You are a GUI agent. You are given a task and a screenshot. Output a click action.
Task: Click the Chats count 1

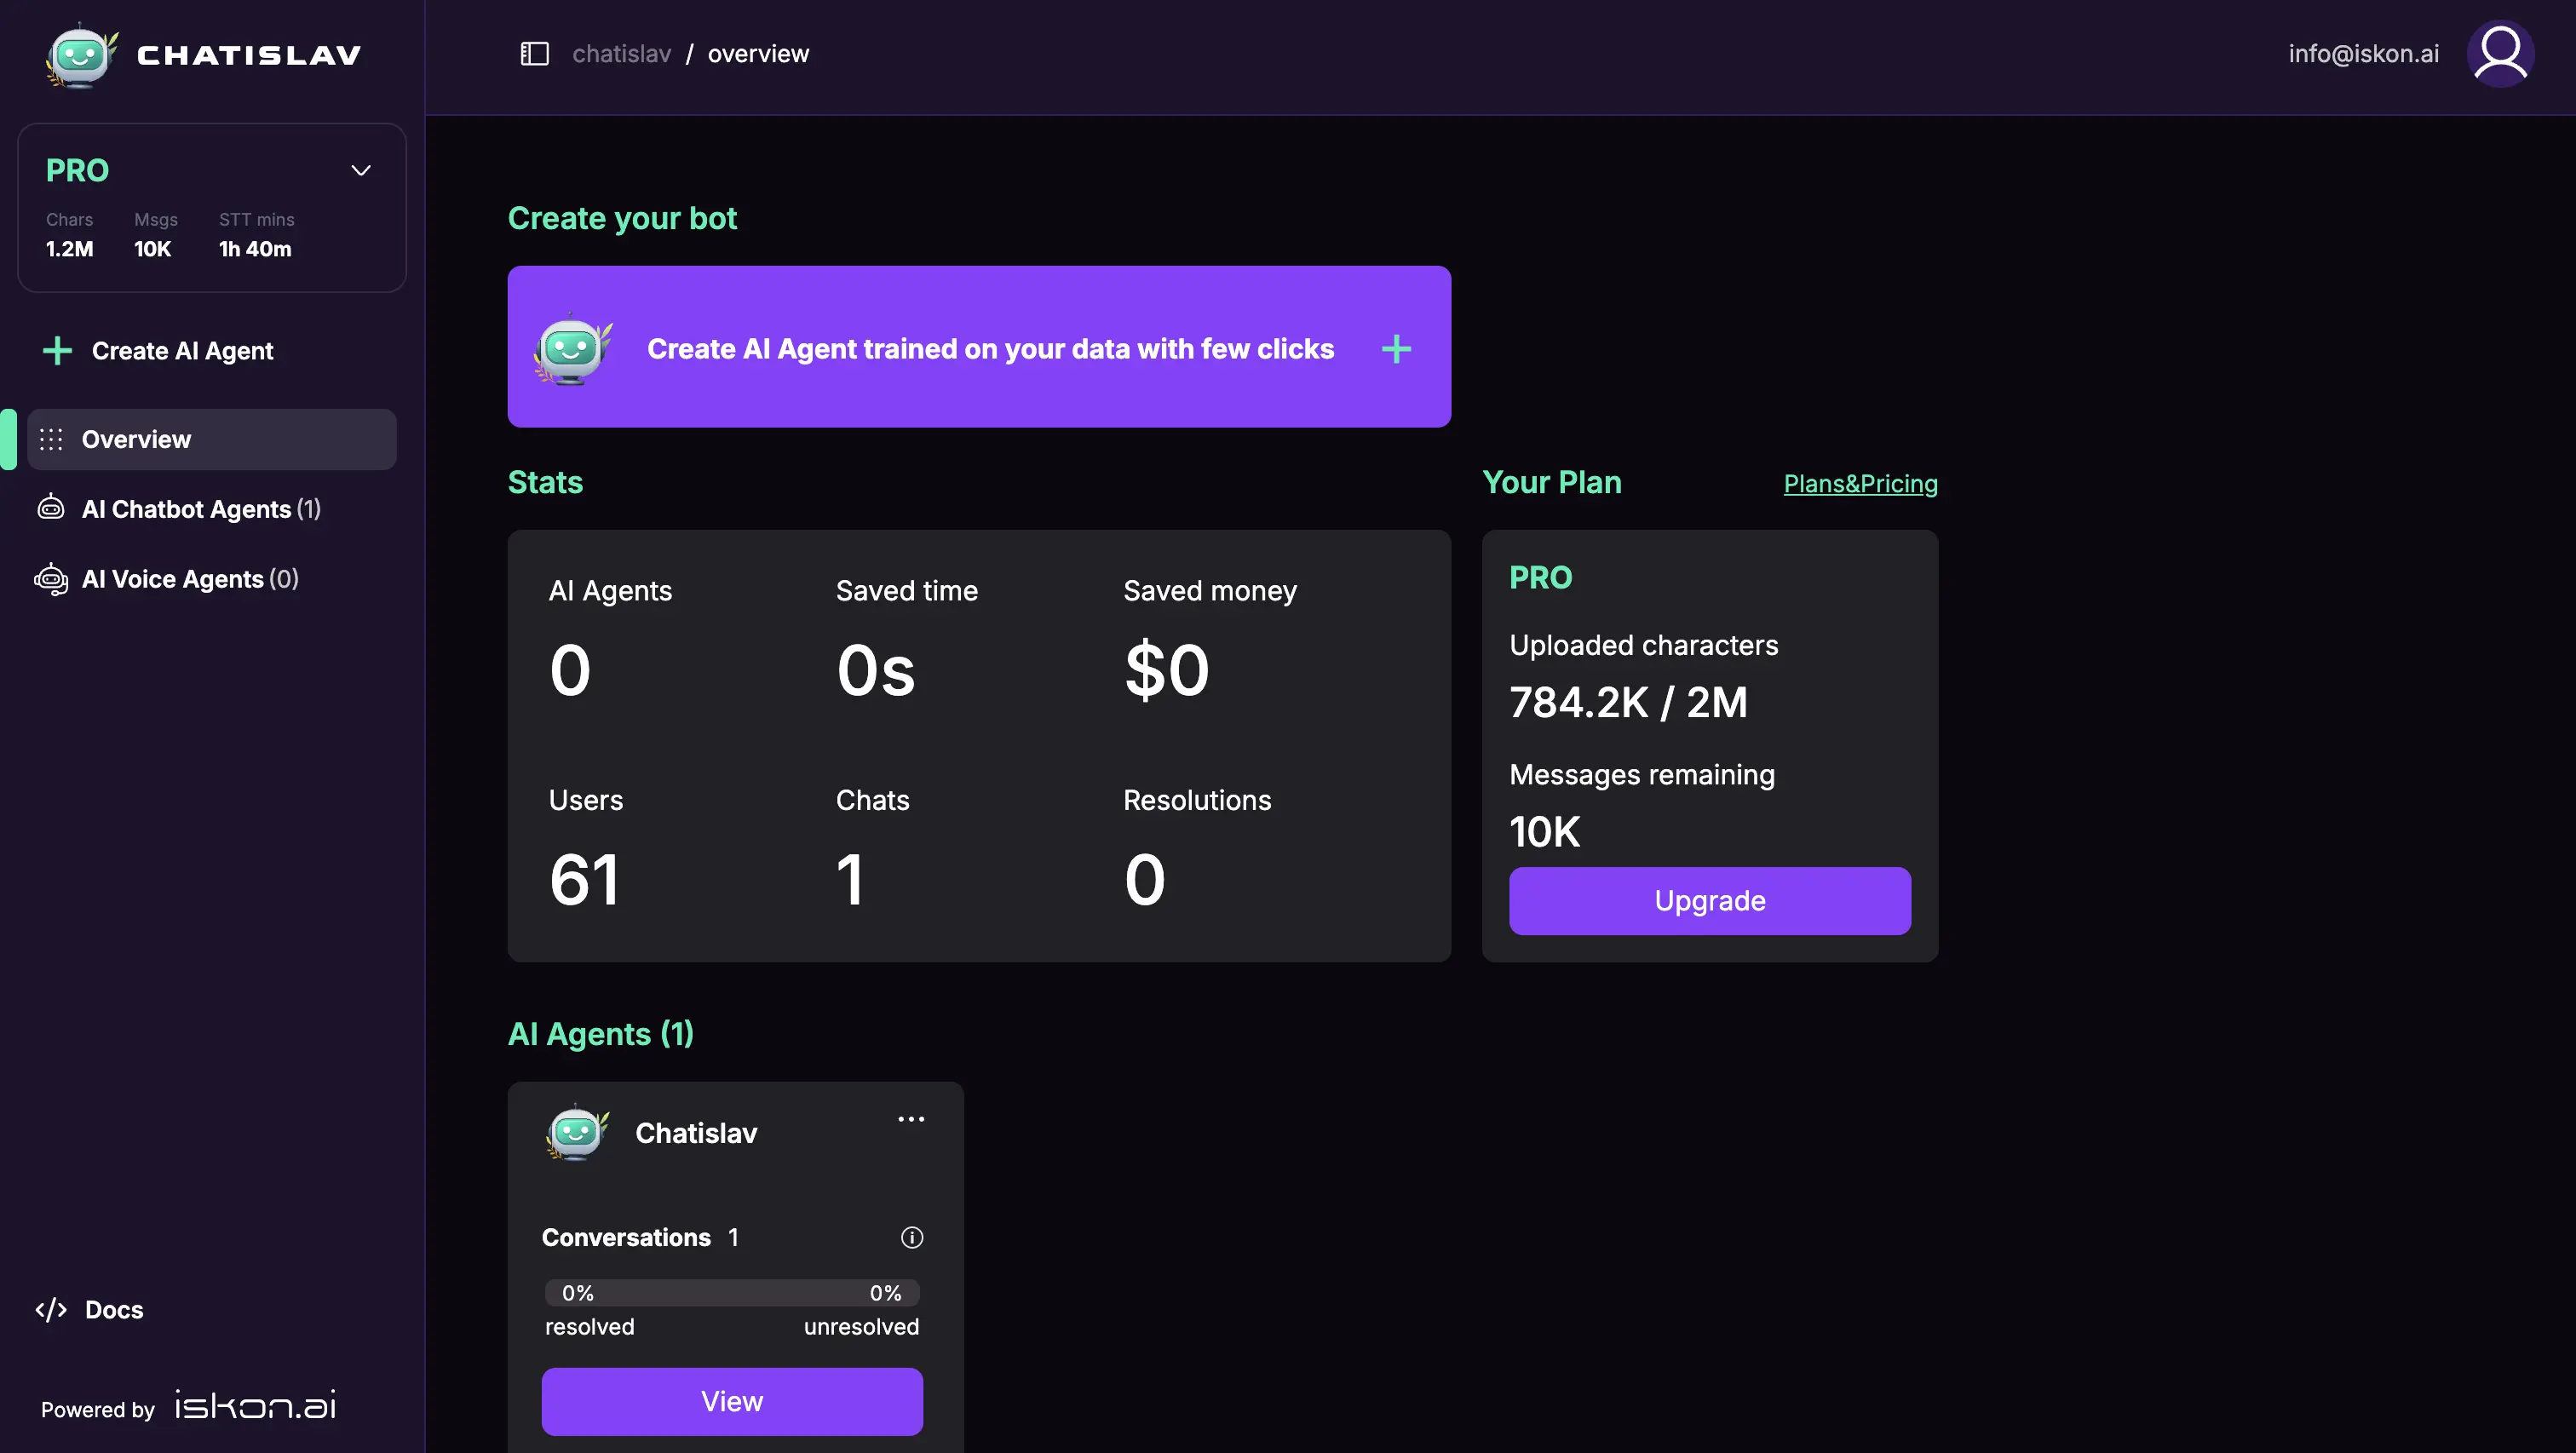850,880
